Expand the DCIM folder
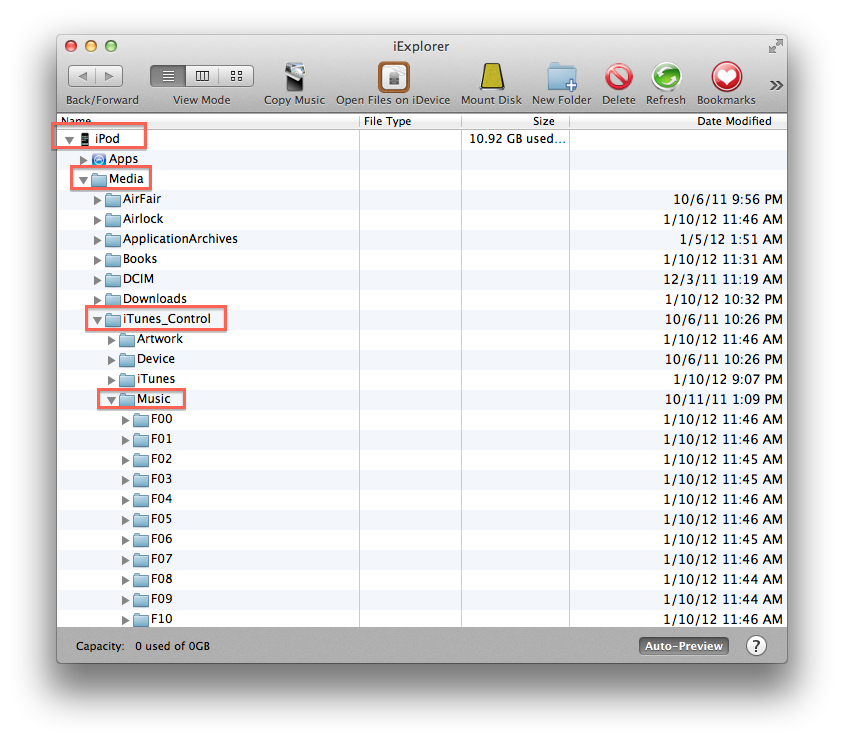Viewport: 844px width, 742px height. (x=97, y=280)
